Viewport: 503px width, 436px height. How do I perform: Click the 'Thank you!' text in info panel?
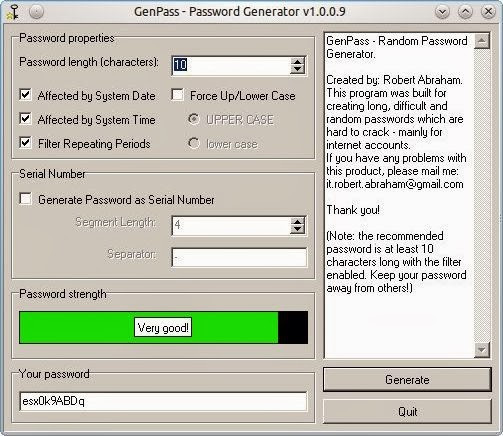coord(353,210)
